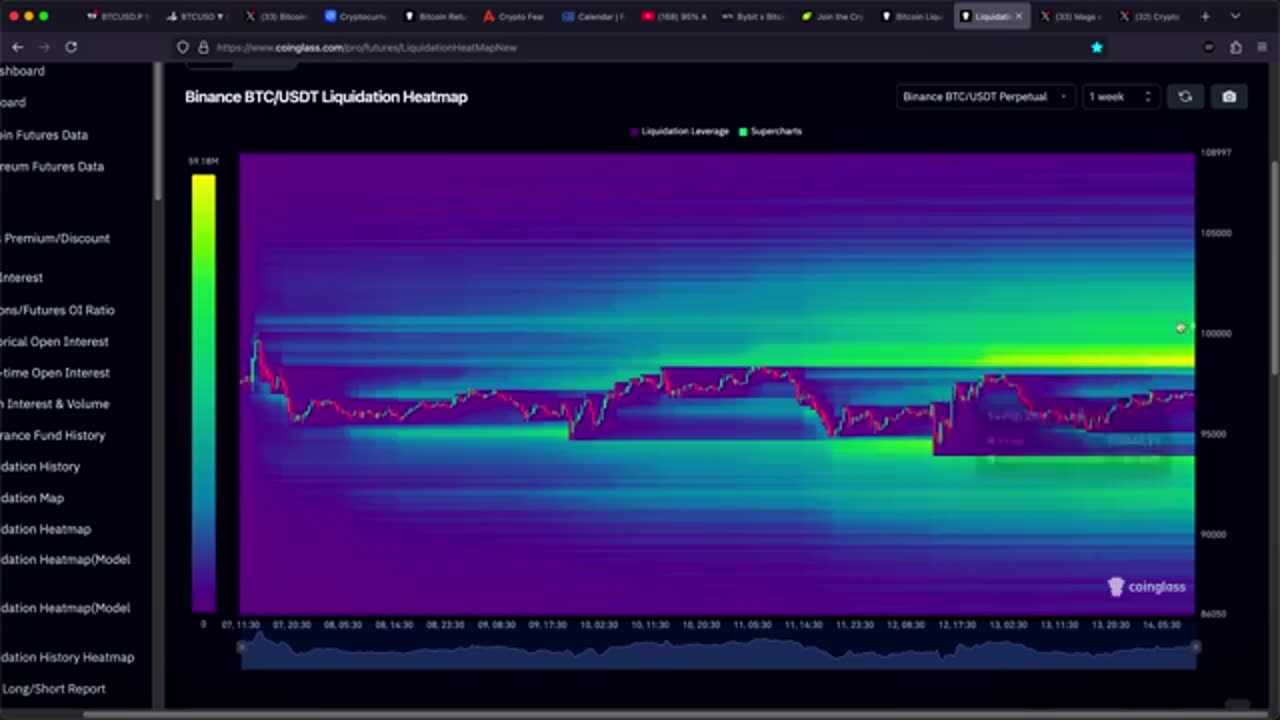Switch to the (168) YouTube browser tab
The height and width of the screenshot is (720, 1280).
(674, 16)
